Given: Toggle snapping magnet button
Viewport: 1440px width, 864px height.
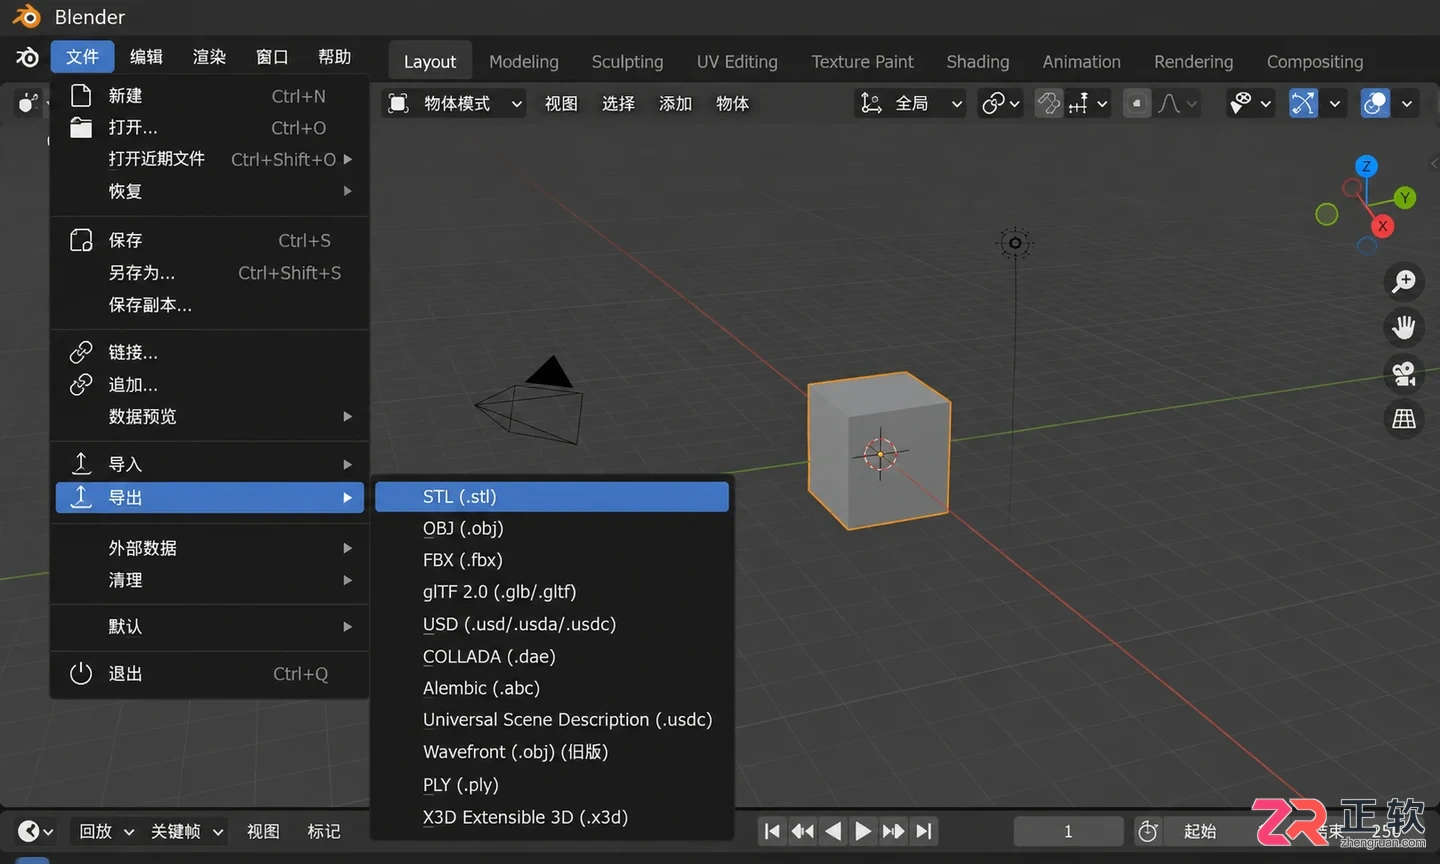Looking at the screenshot, I should (1048, 103).
